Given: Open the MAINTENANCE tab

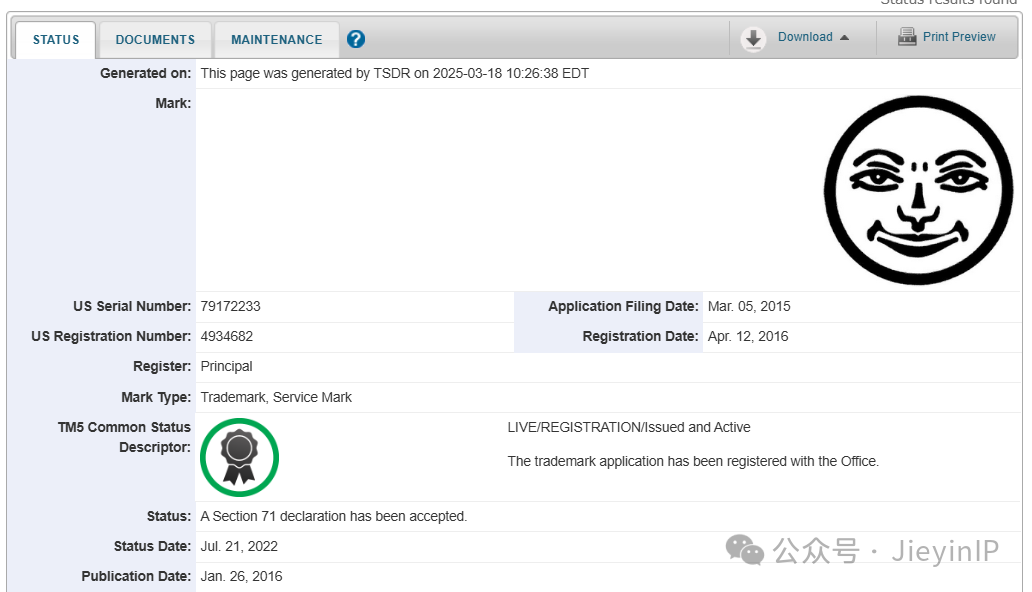Looking at the screenshot, I should click(x=276, y=40).
